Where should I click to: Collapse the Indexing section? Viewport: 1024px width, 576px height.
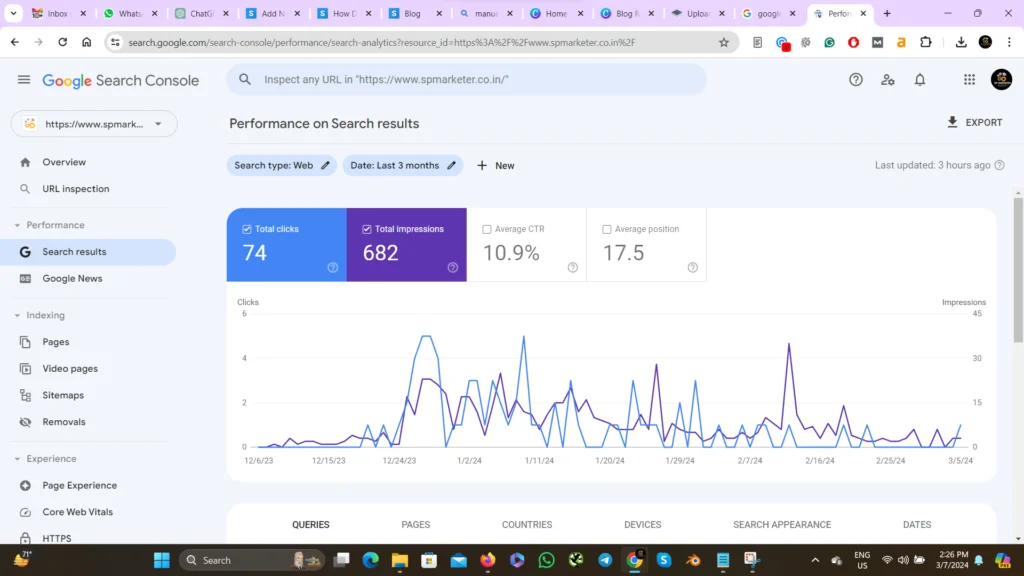pos(18,315)
